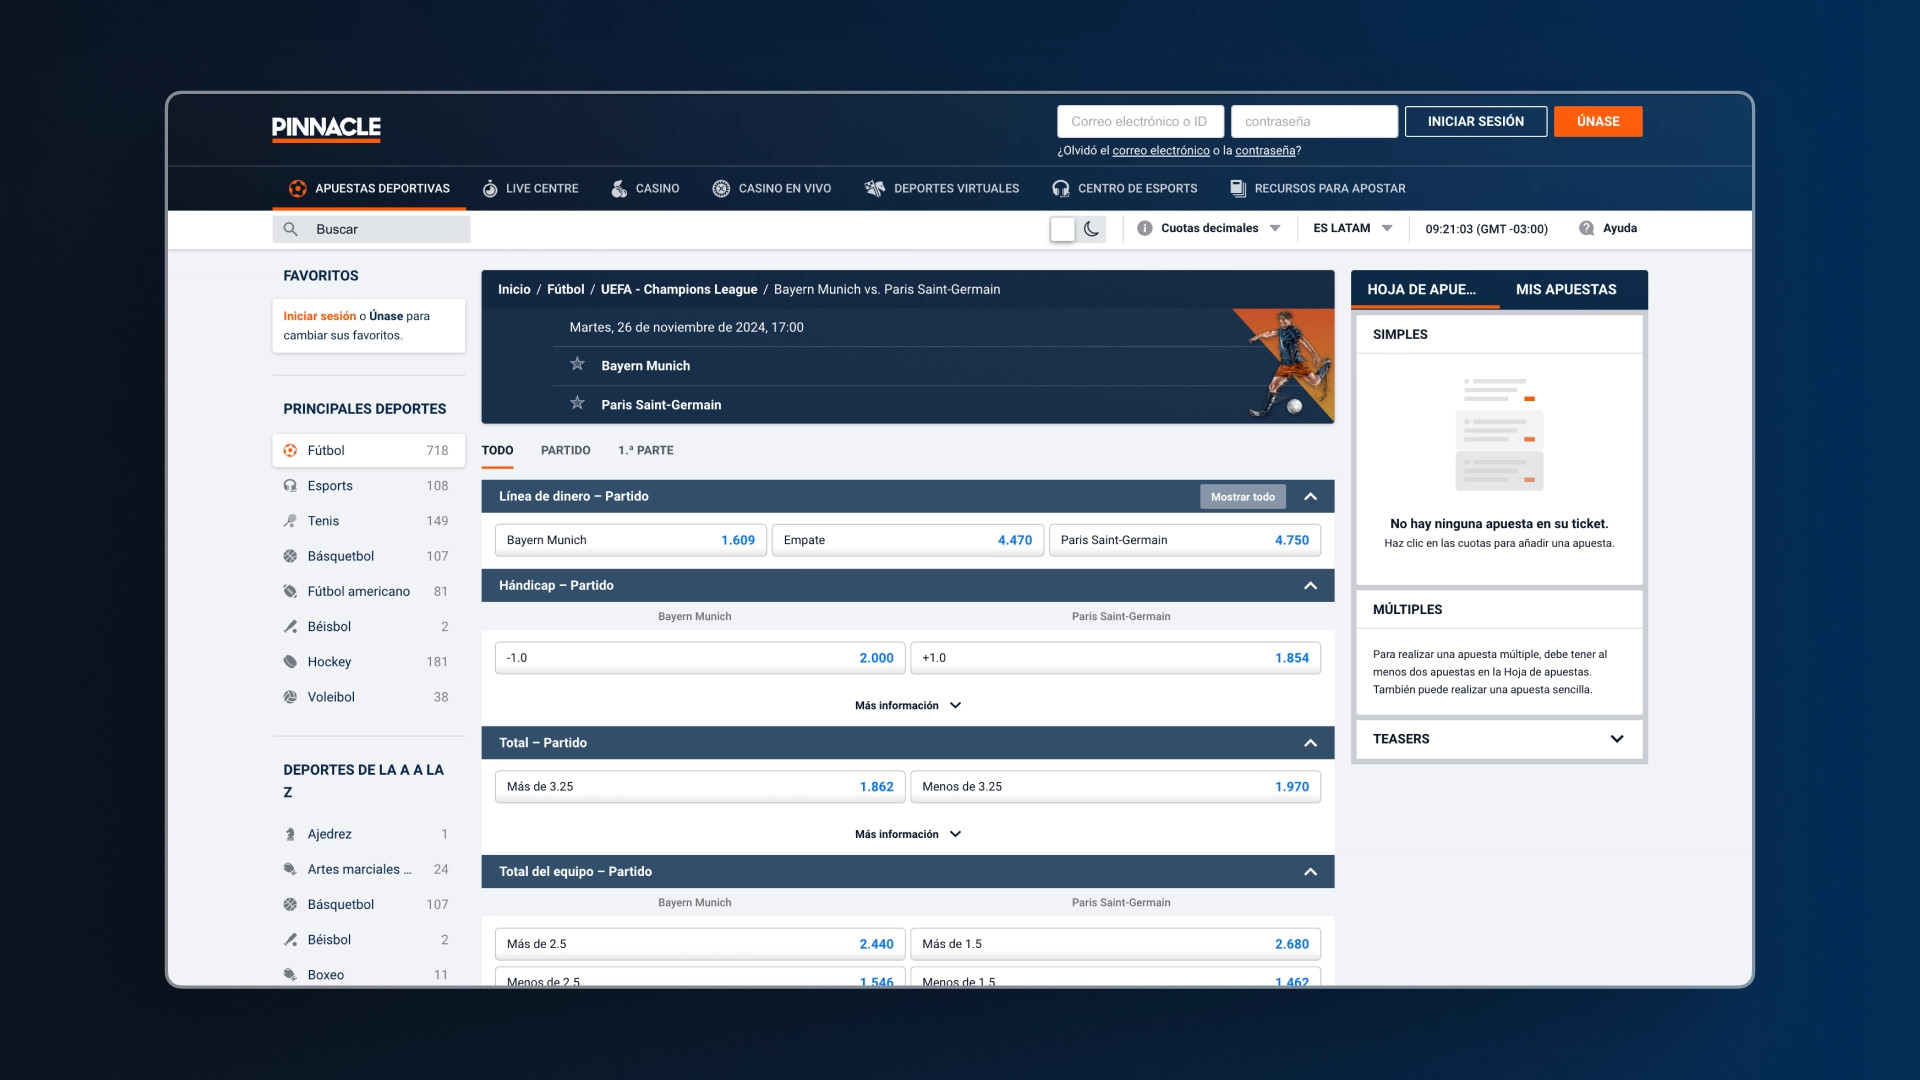Select handicap +1.0 at 1.854
The image size is (1920, 1080).
pyautogui.click(x=1116, y=658)
